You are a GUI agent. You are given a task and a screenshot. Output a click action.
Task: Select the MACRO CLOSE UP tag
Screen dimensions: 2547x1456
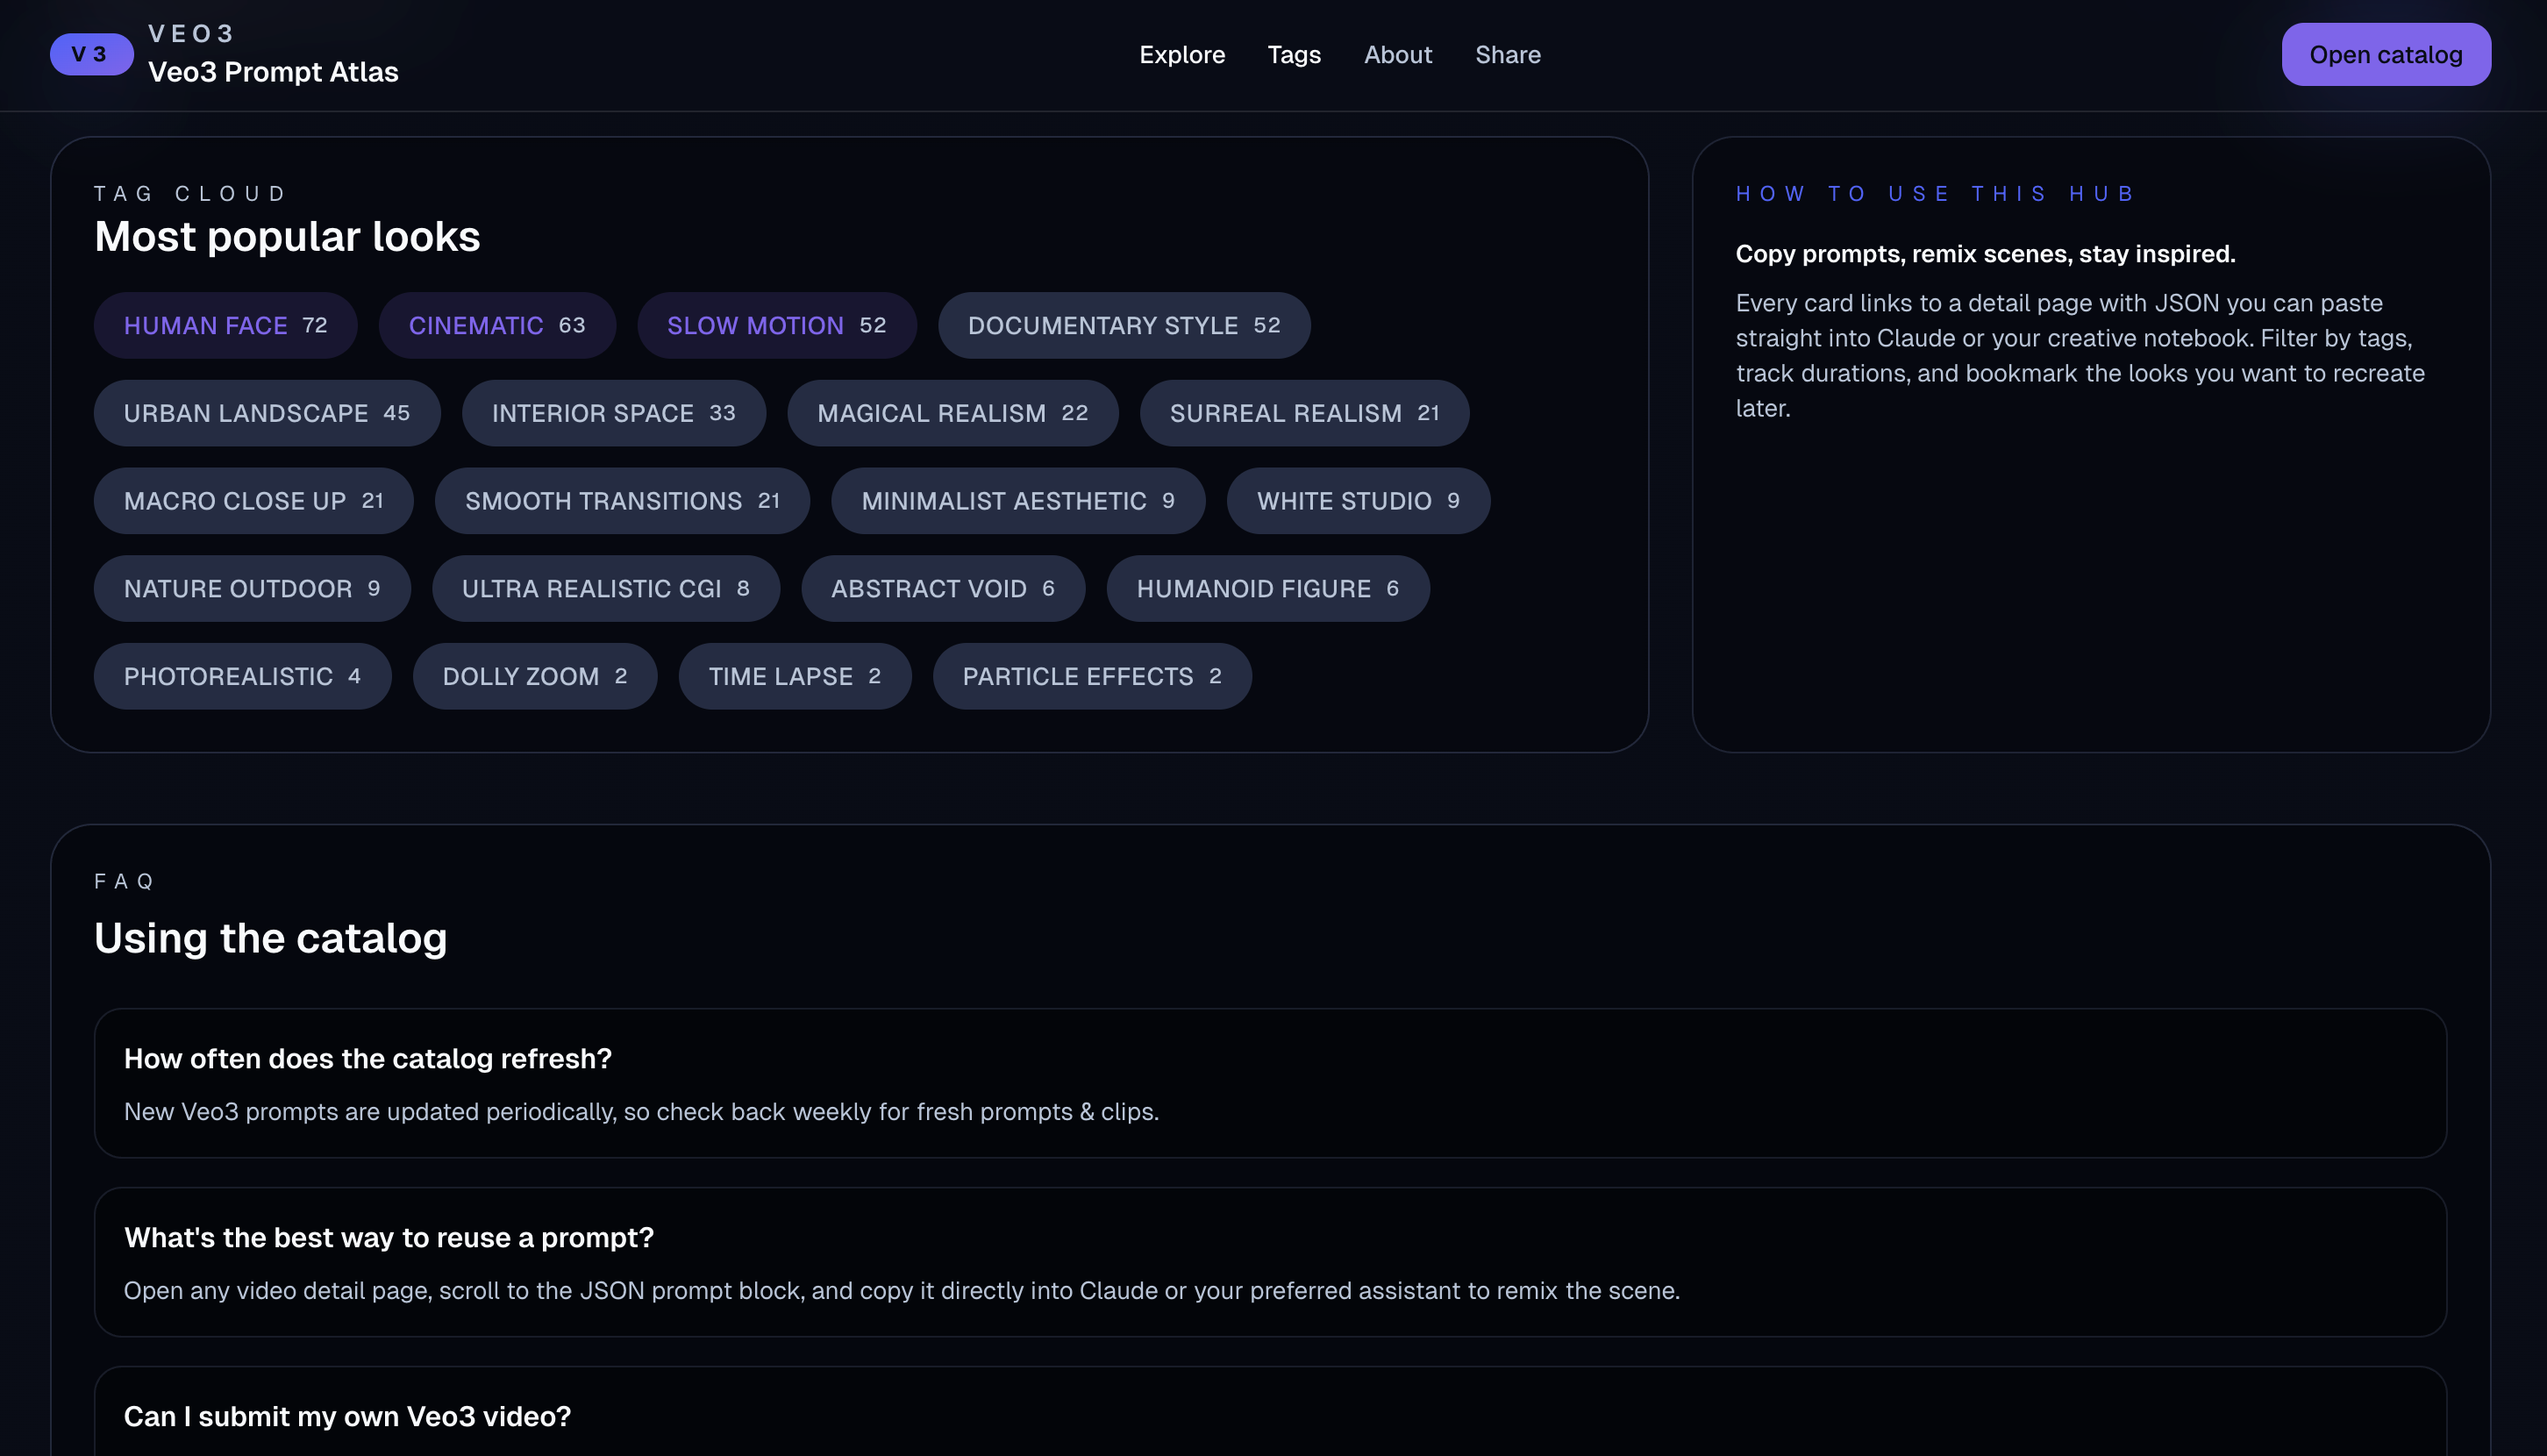pyautogui.click(x=253, y=501)
